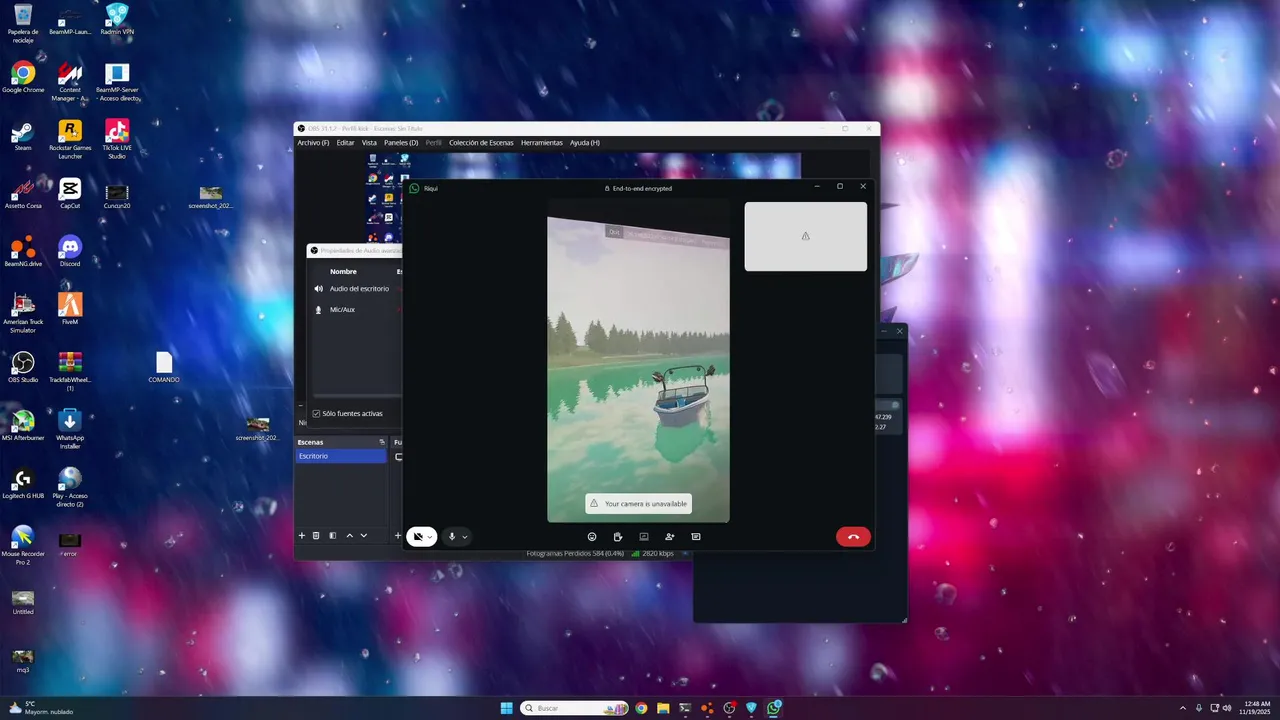Toggle the 'Sólo fuentes activas' checkbox
1280x720 pixels.
pos(316,413)
